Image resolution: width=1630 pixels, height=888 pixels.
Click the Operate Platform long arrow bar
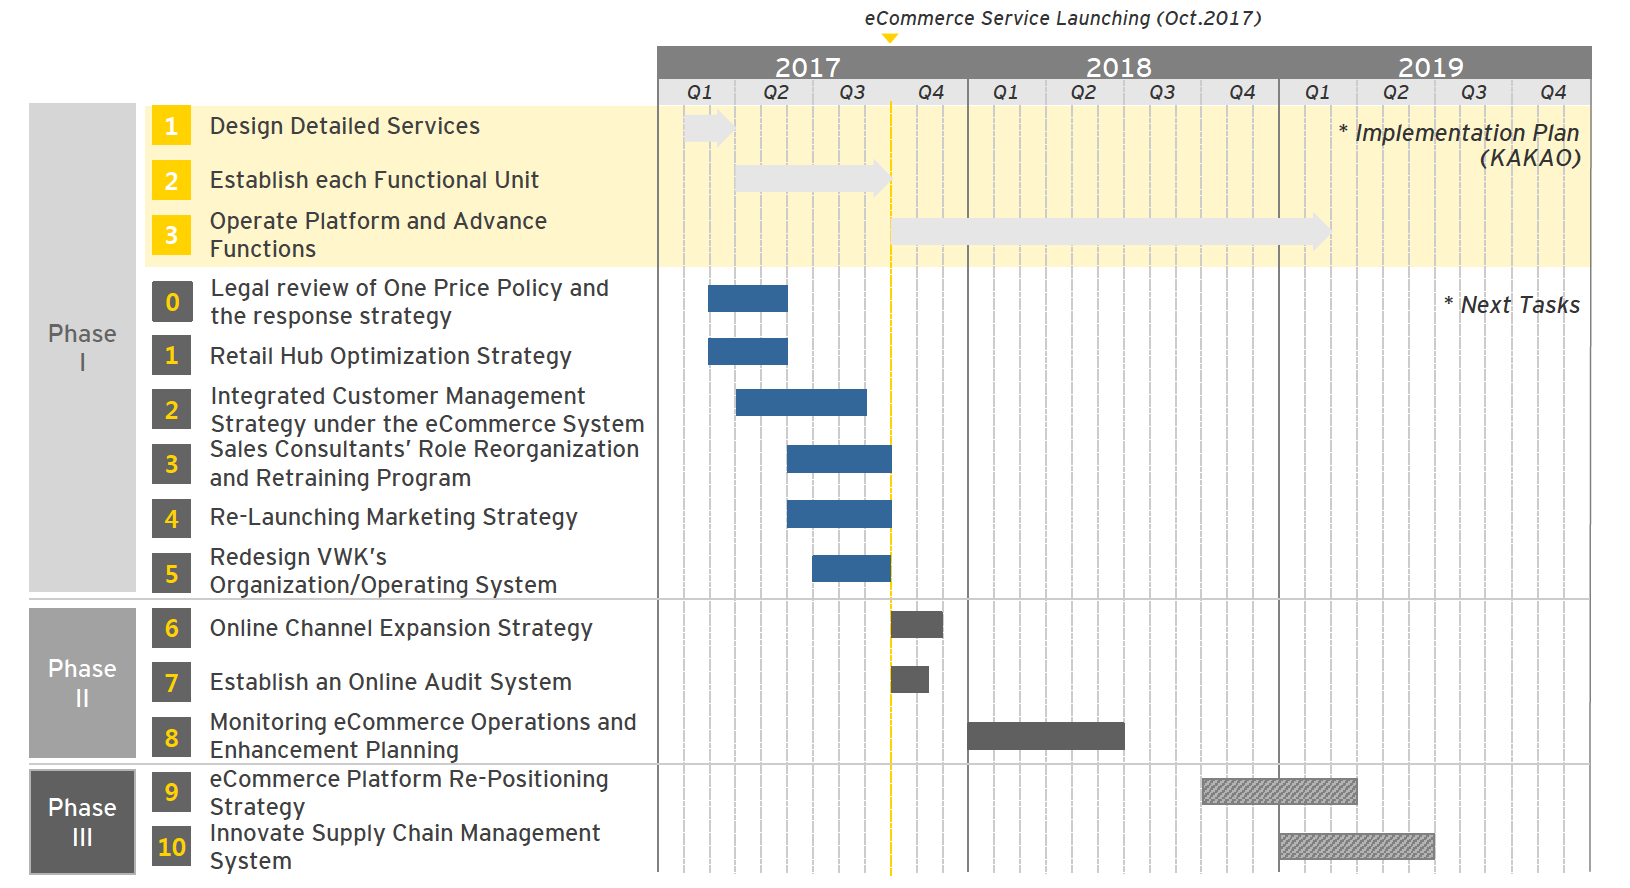[x=1111, y=231]
